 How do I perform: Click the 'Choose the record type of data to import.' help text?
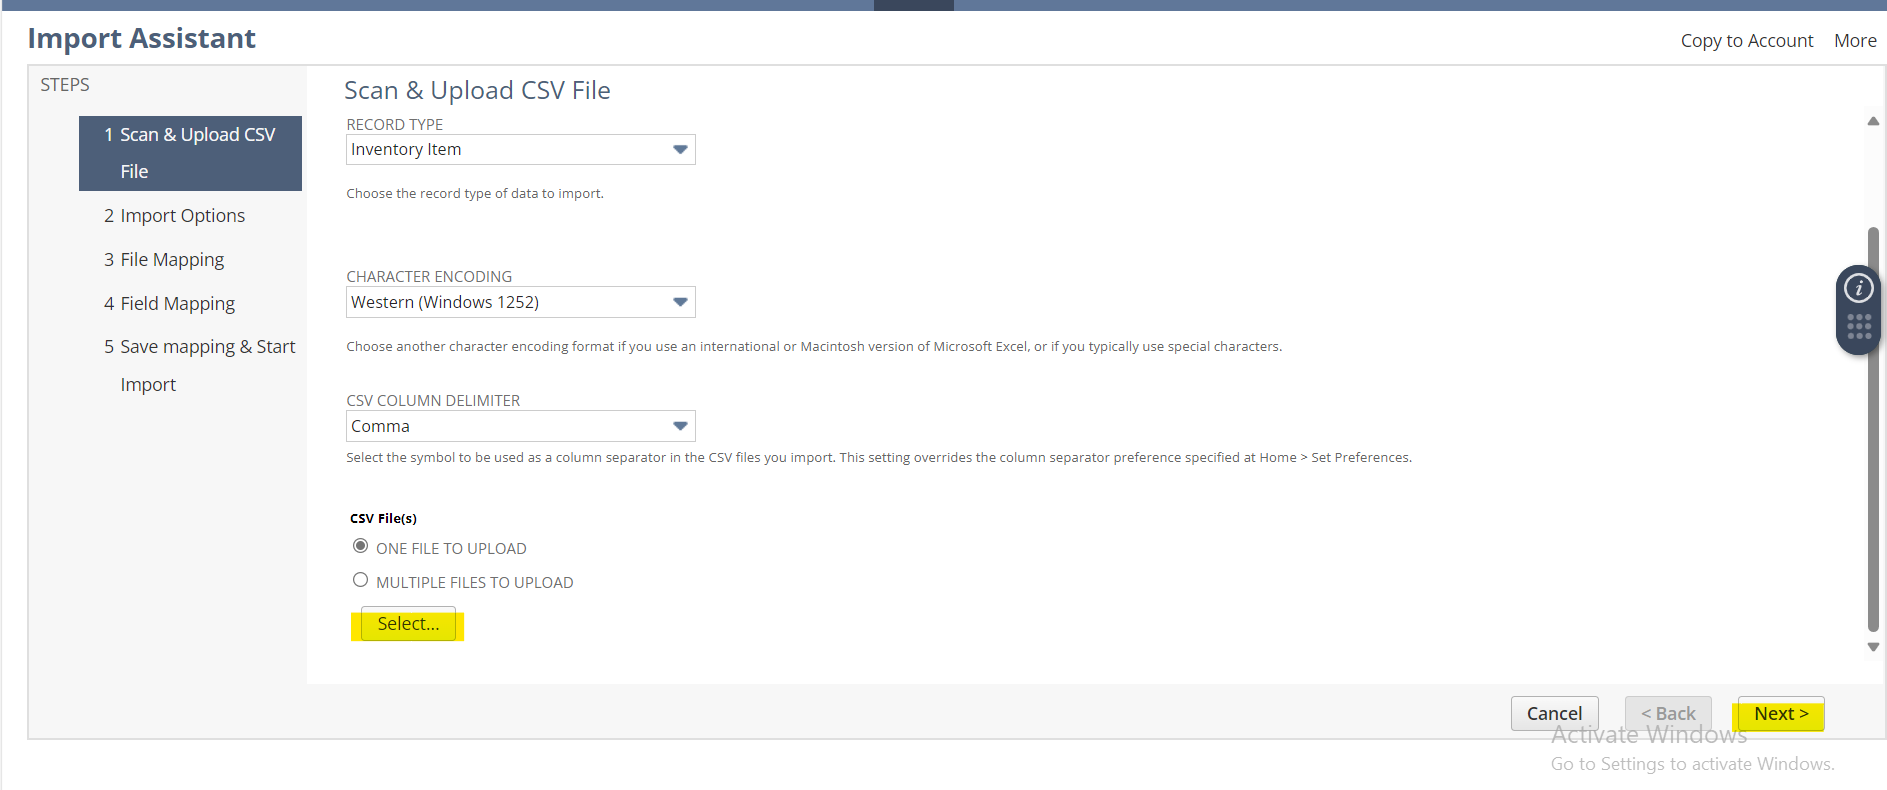click(x=475, y=193)
